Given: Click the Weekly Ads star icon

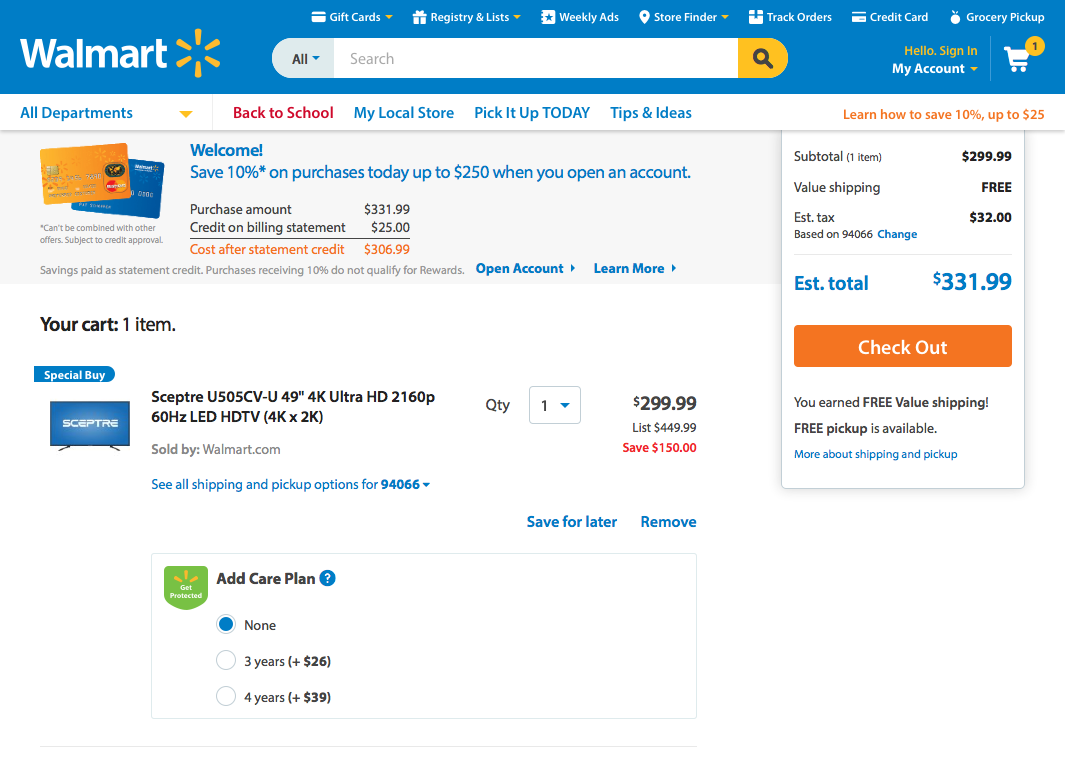Looking at the screenshot, I should [547, 17].
